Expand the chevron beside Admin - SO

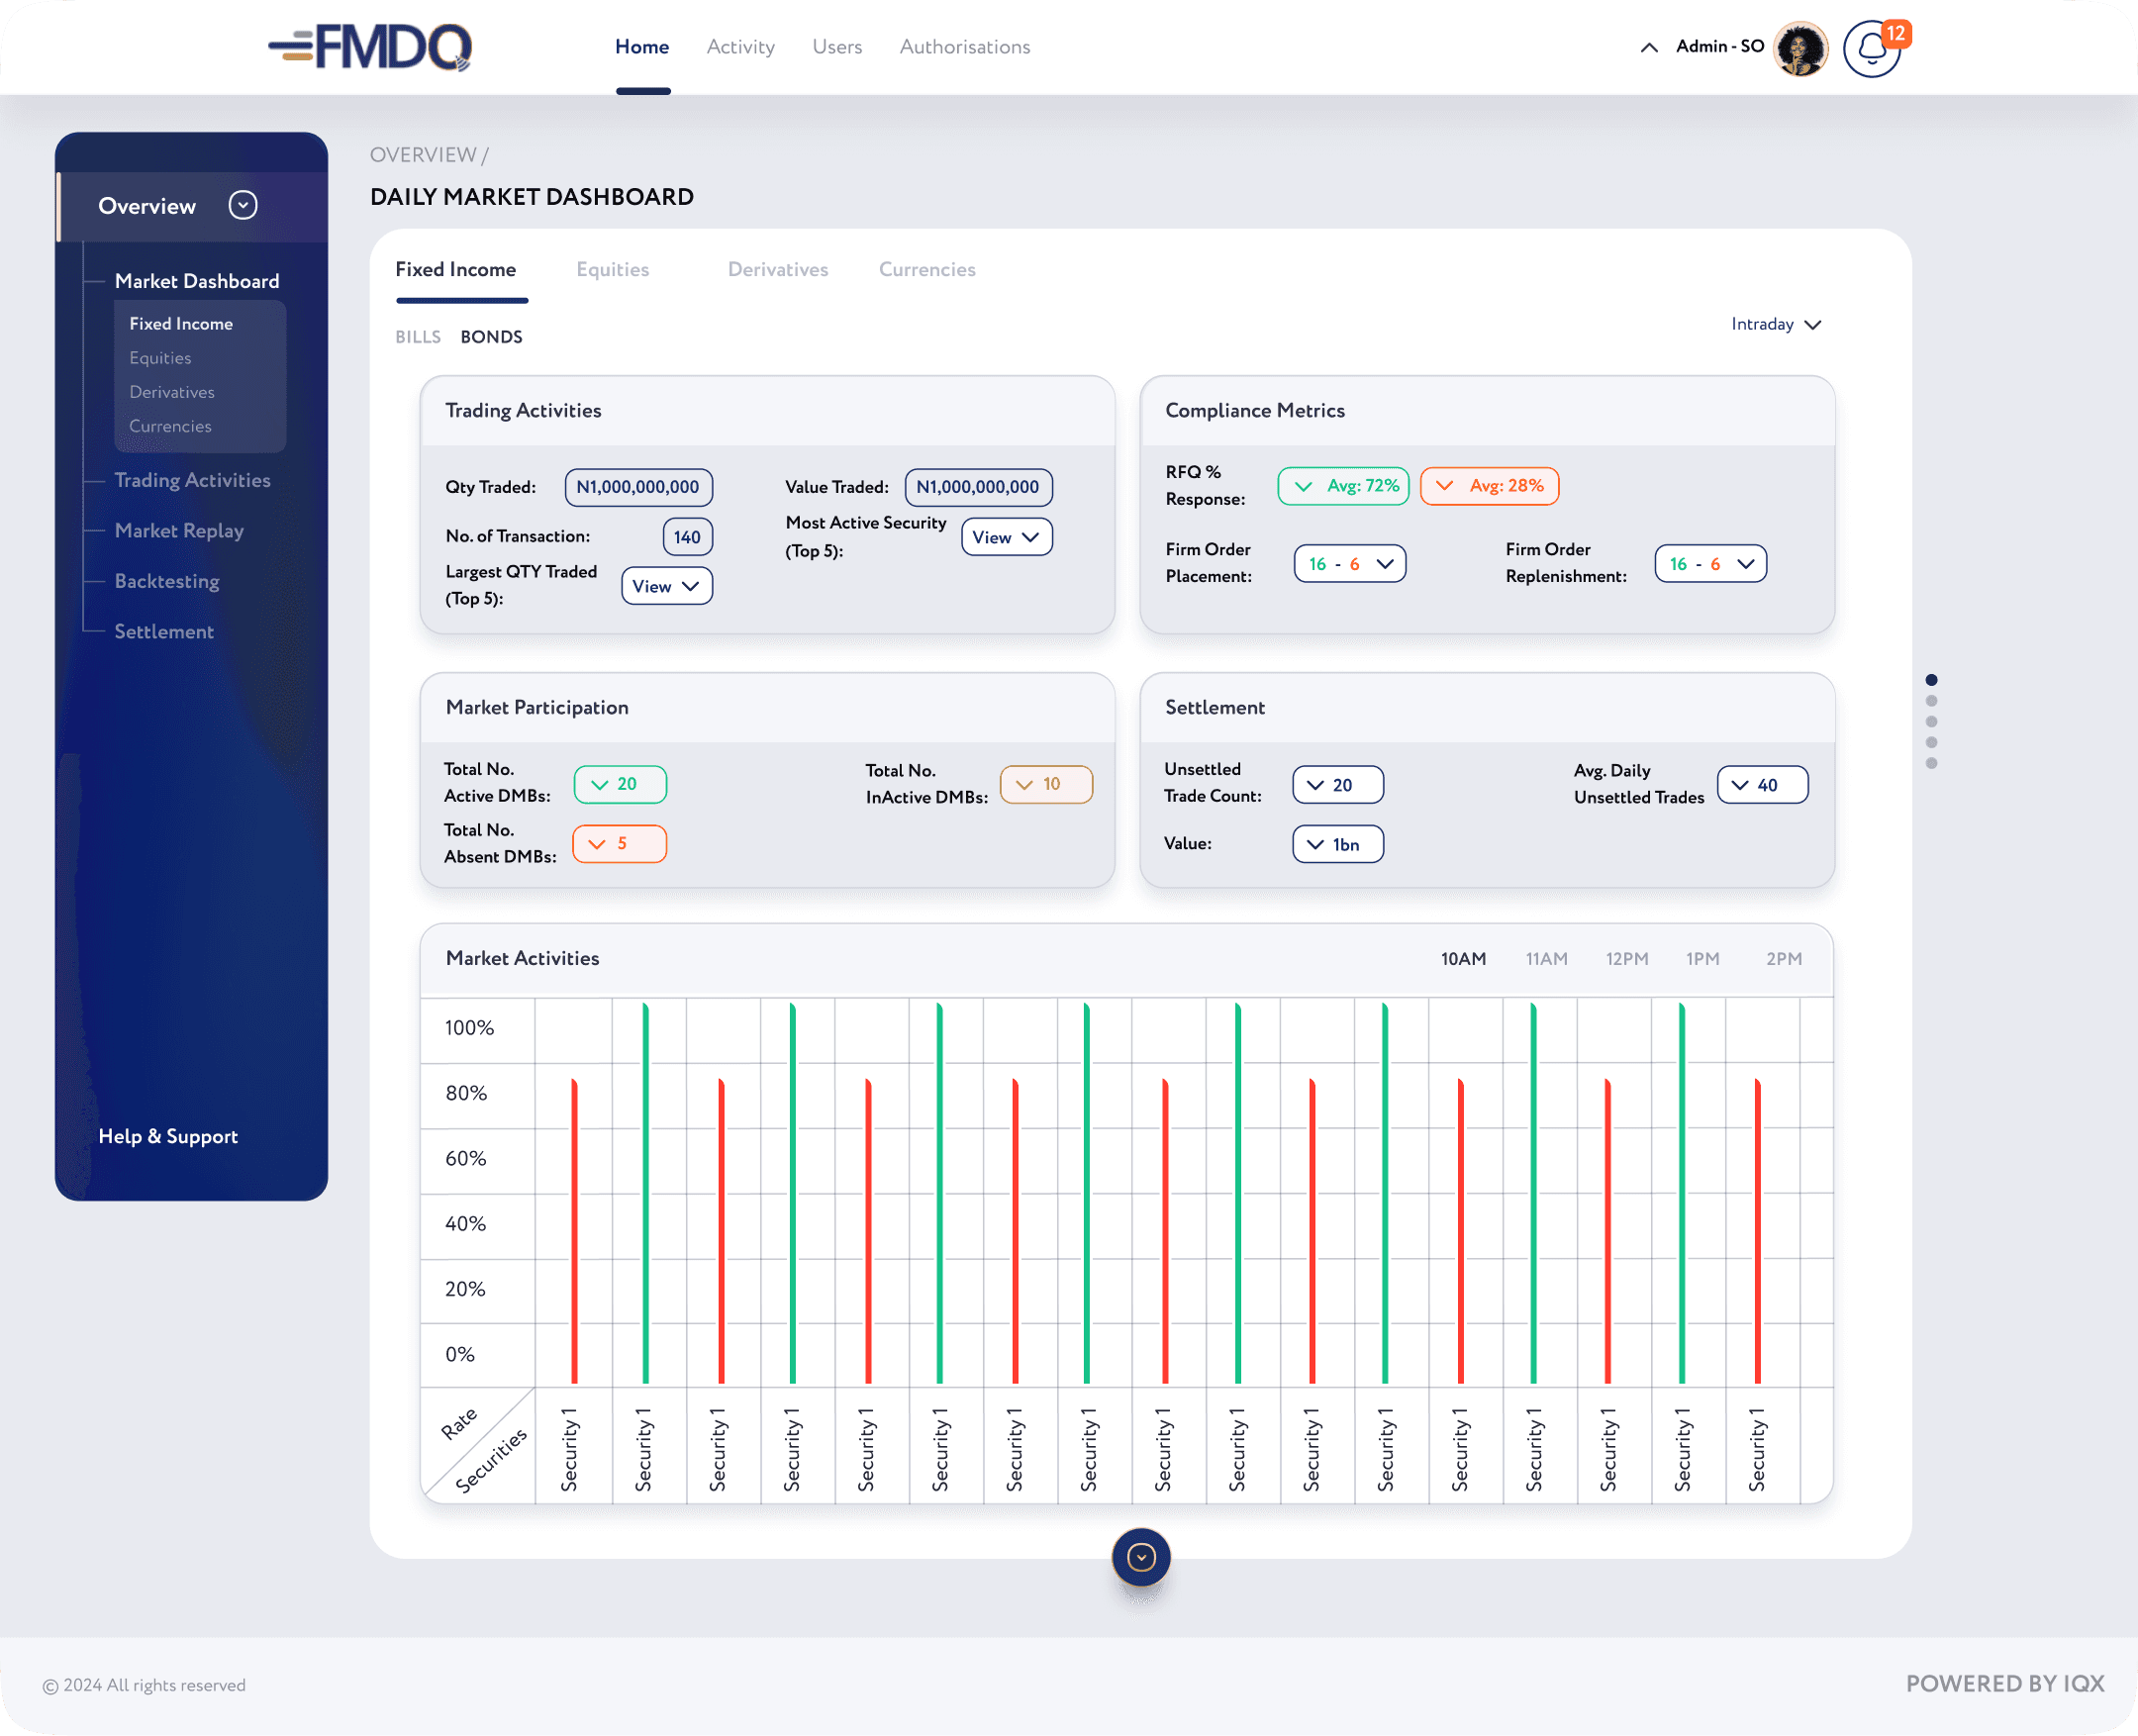tap(1649, 47)
